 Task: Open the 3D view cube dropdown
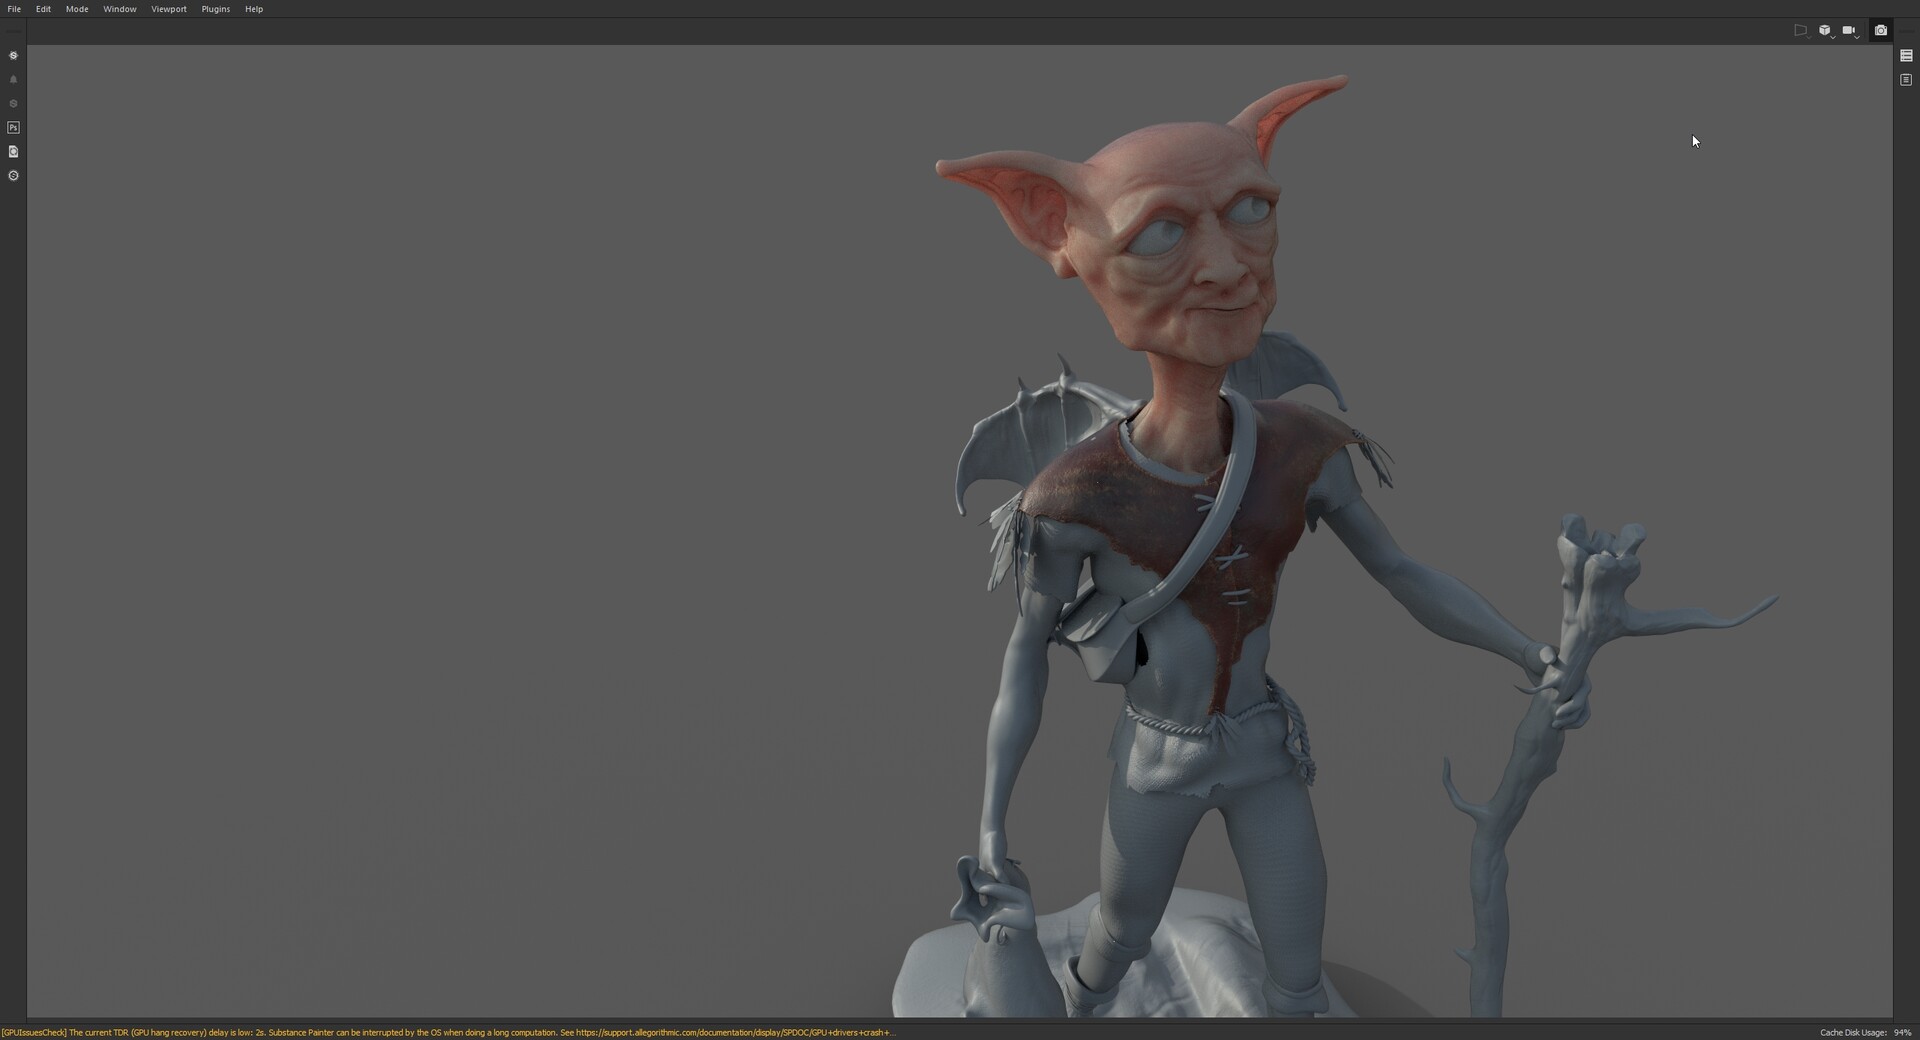[1833, 37]
